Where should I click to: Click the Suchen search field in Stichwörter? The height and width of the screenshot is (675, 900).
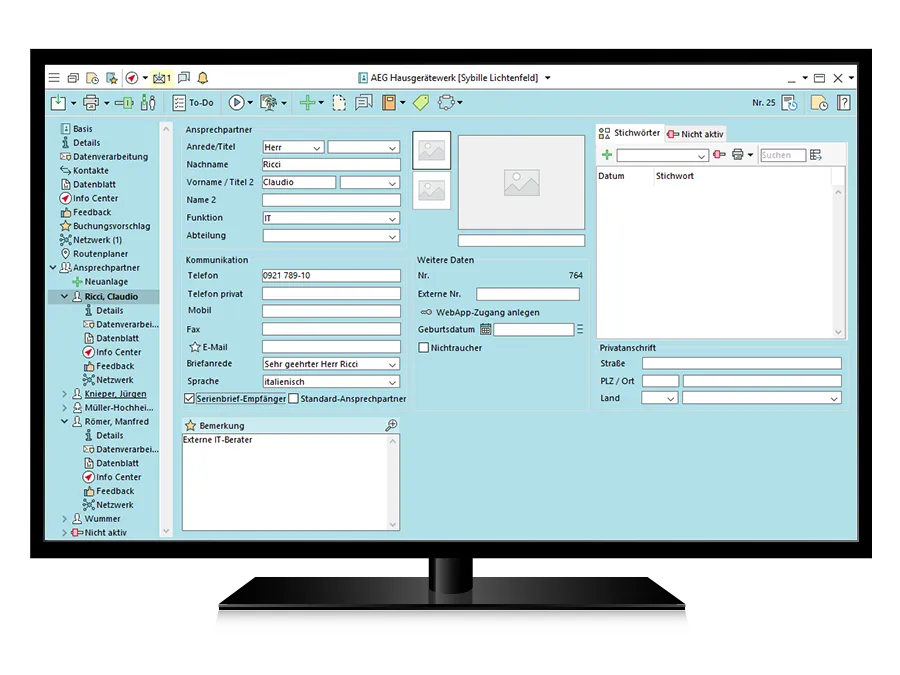click(782, 155)
